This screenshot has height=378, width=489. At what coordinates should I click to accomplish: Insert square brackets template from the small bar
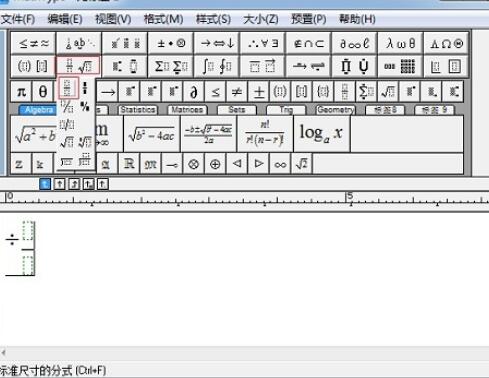click(301, 91)
